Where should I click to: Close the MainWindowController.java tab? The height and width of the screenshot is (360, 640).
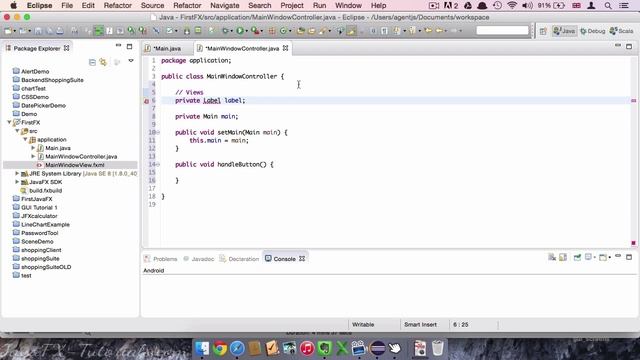click(x=286, y=48)
